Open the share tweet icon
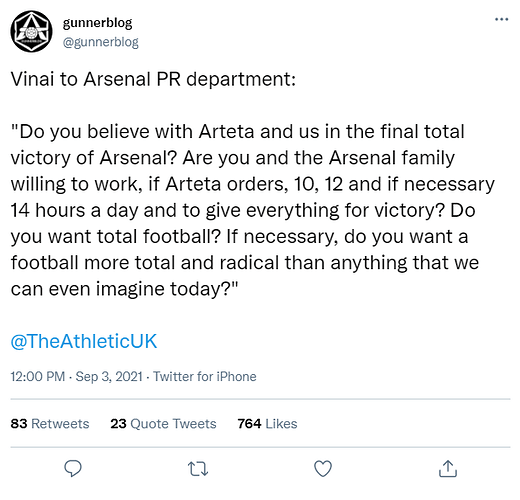The height and width of the screenshot is (500, 520). (x=448, y=468)
